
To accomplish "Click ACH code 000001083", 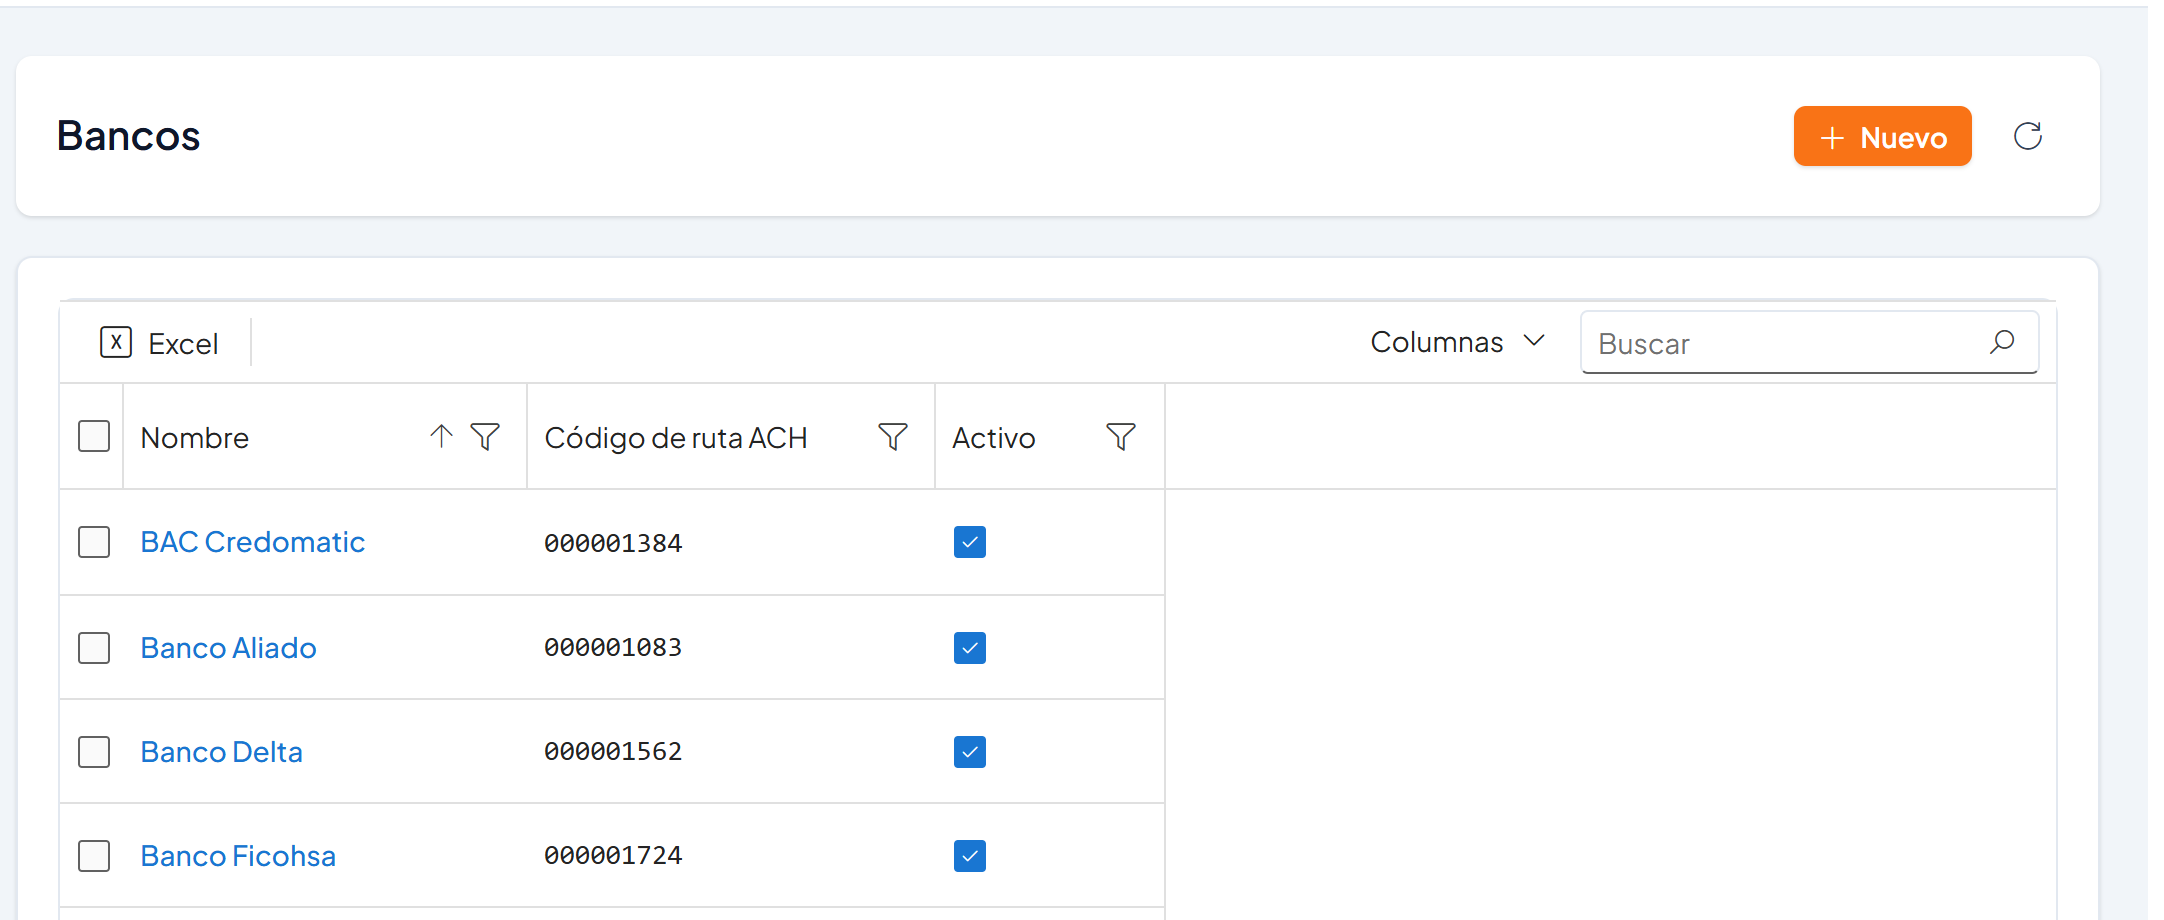I will pyautogui.click(x=613, y=648).
